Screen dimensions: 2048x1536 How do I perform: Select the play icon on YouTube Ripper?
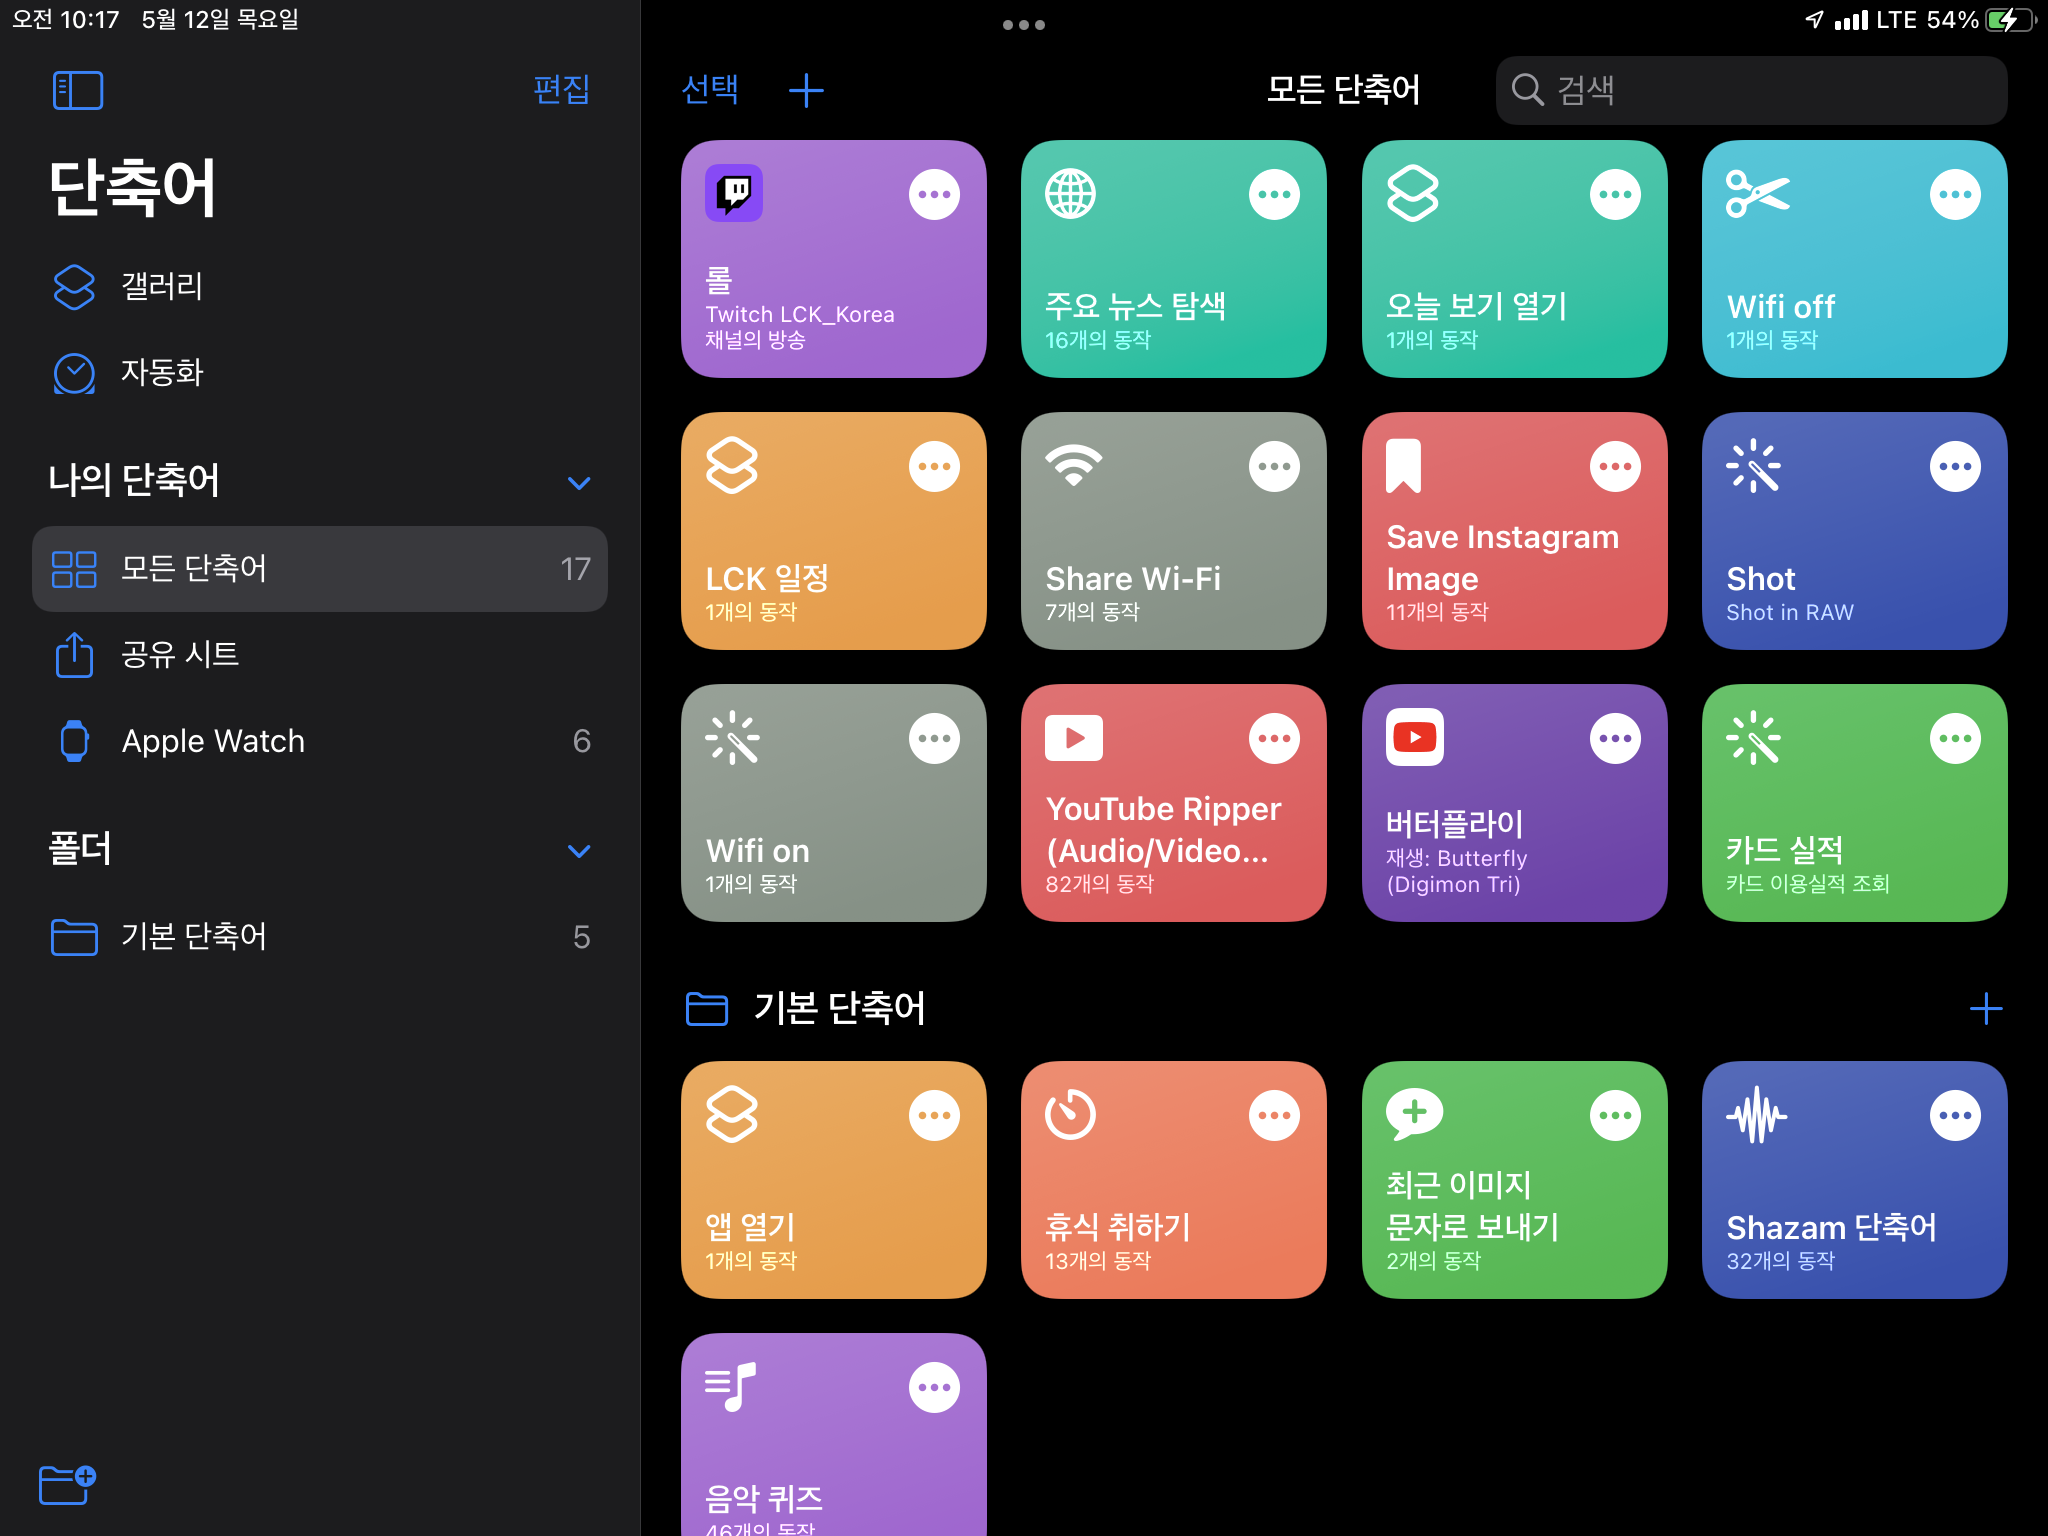[x=1073, y=737]
